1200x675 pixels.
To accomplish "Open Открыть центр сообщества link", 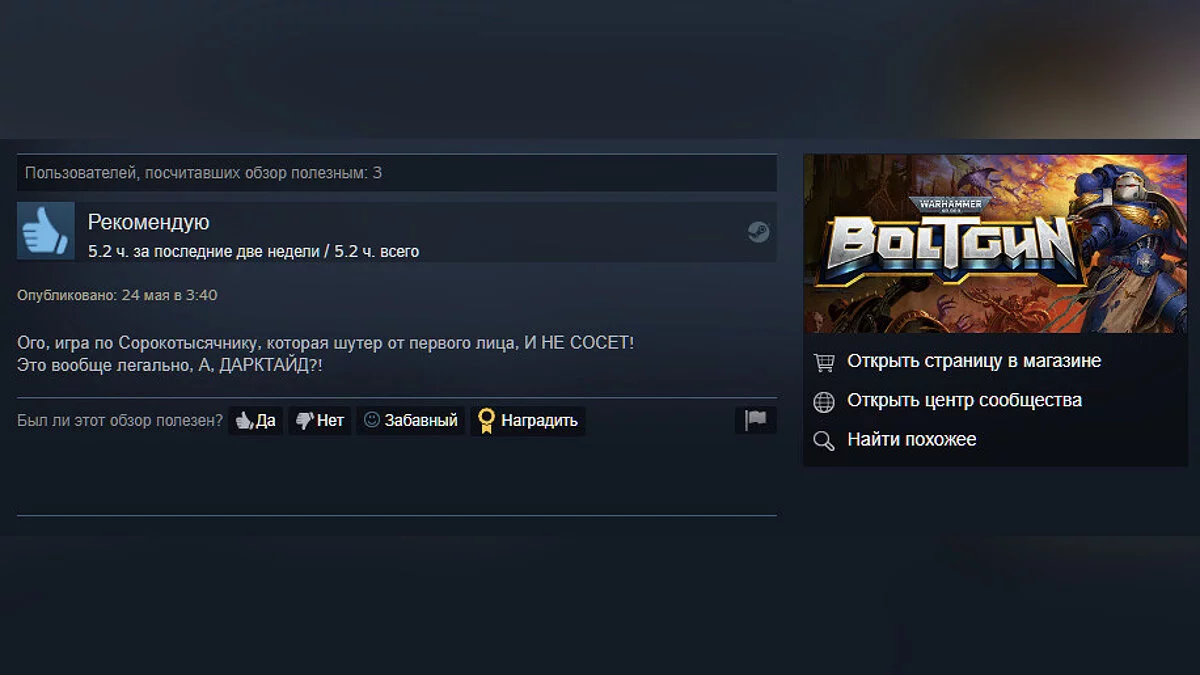I will click(964, 400).
